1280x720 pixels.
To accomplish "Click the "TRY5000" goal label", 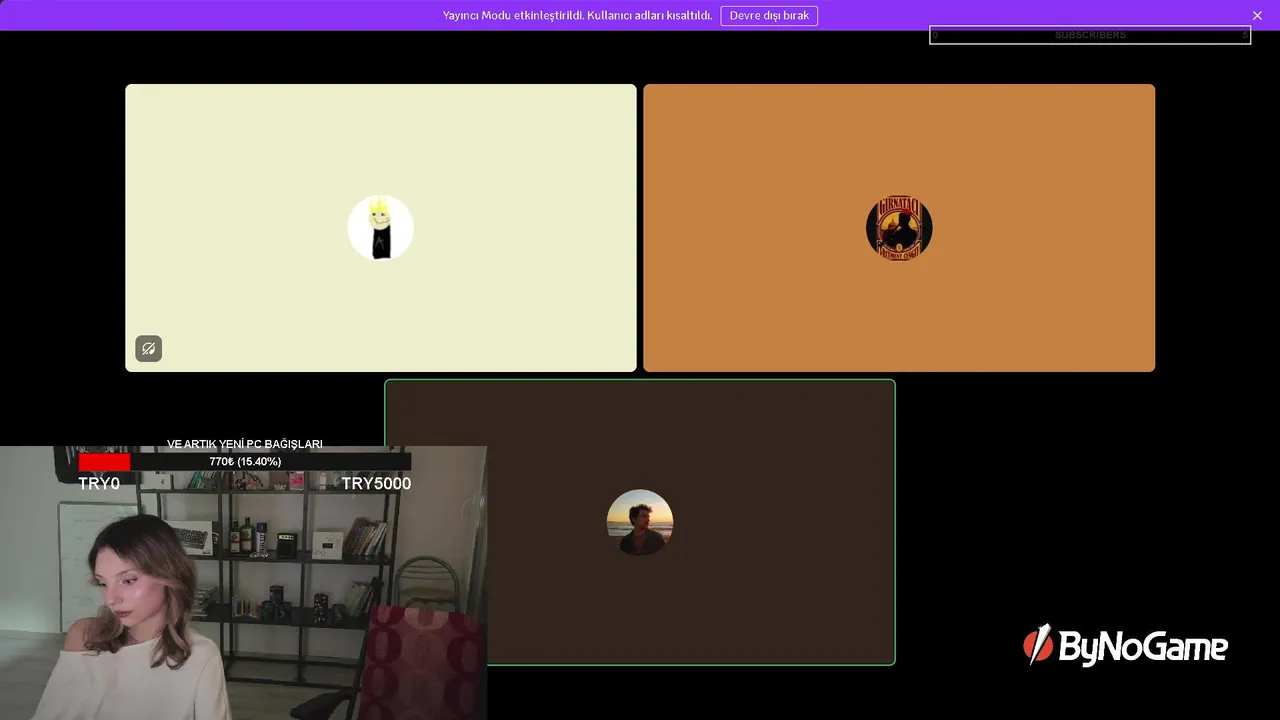I will coord(376,484).
